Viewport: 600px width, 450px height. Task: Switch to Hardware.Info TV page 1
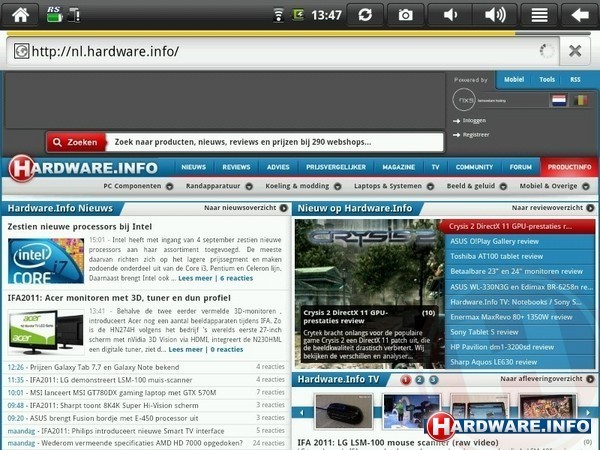coord(406,380)
